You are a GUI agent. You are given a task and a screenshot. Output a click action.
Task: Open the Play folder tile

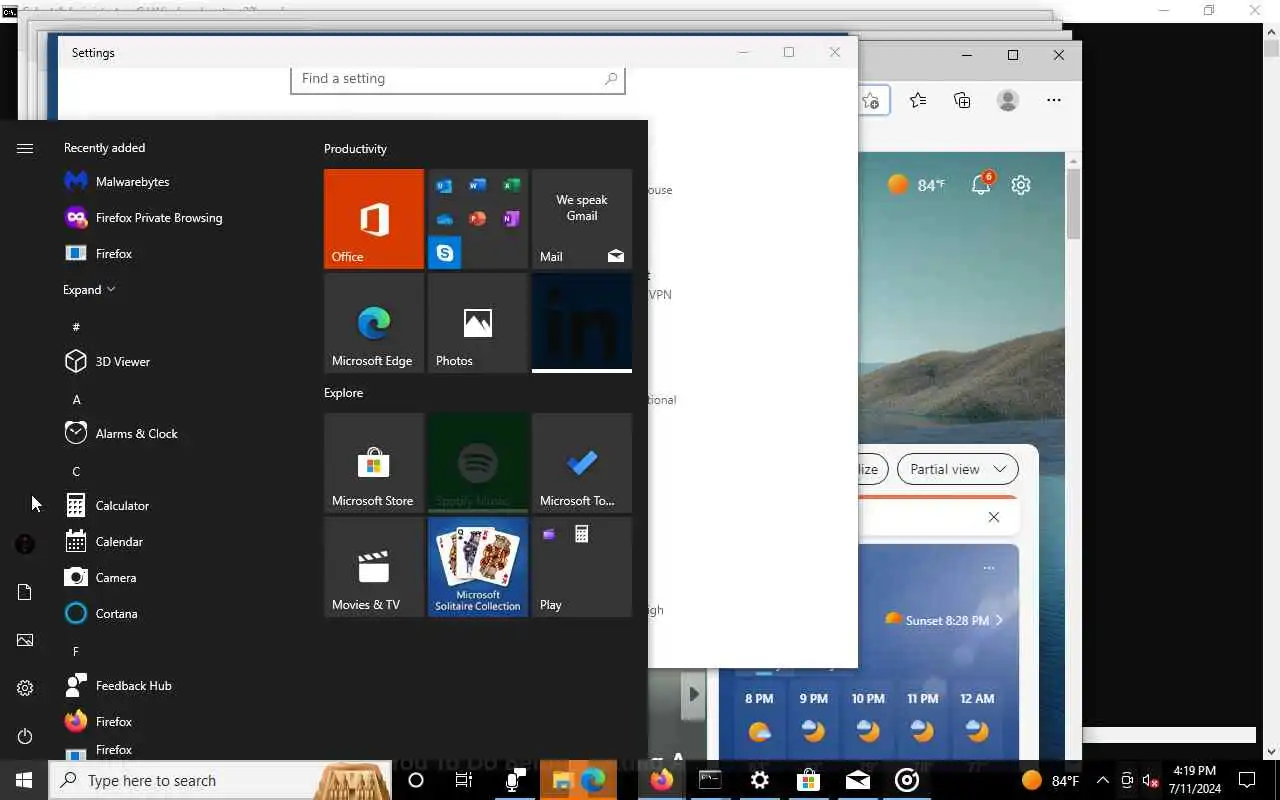pos(582,567)
